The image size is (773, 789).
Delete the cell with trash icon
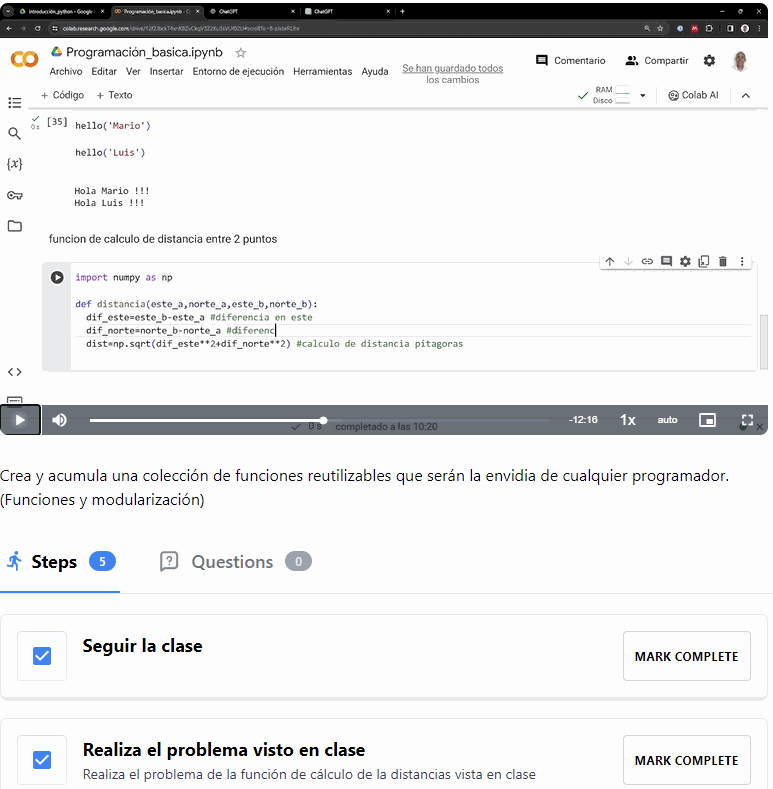(723, 261)
